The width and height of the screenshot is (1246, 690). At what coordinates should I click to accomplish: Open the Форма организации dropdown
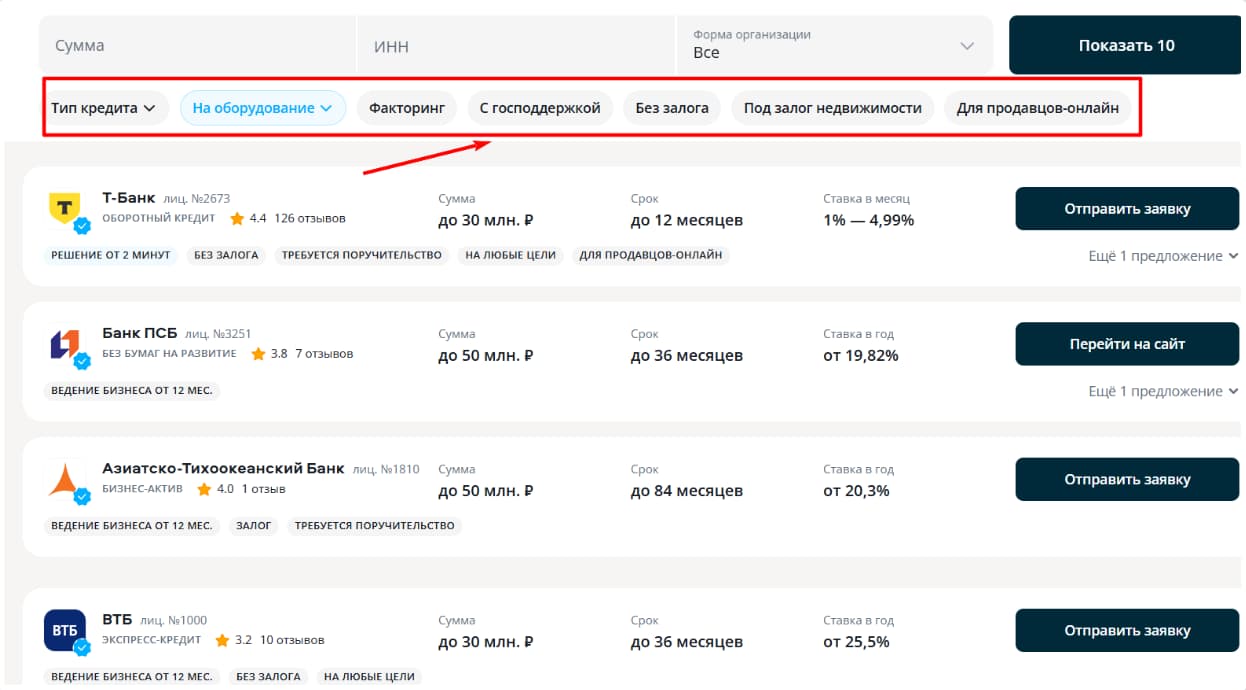click(834, 45)
